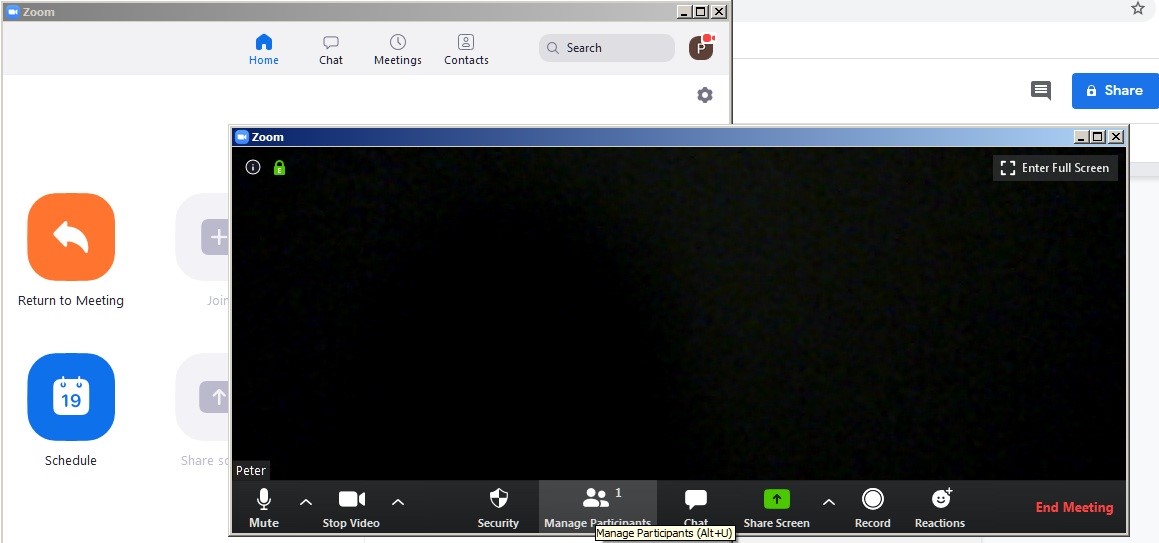Bookmark the page with the star icon

[1138, 9]
